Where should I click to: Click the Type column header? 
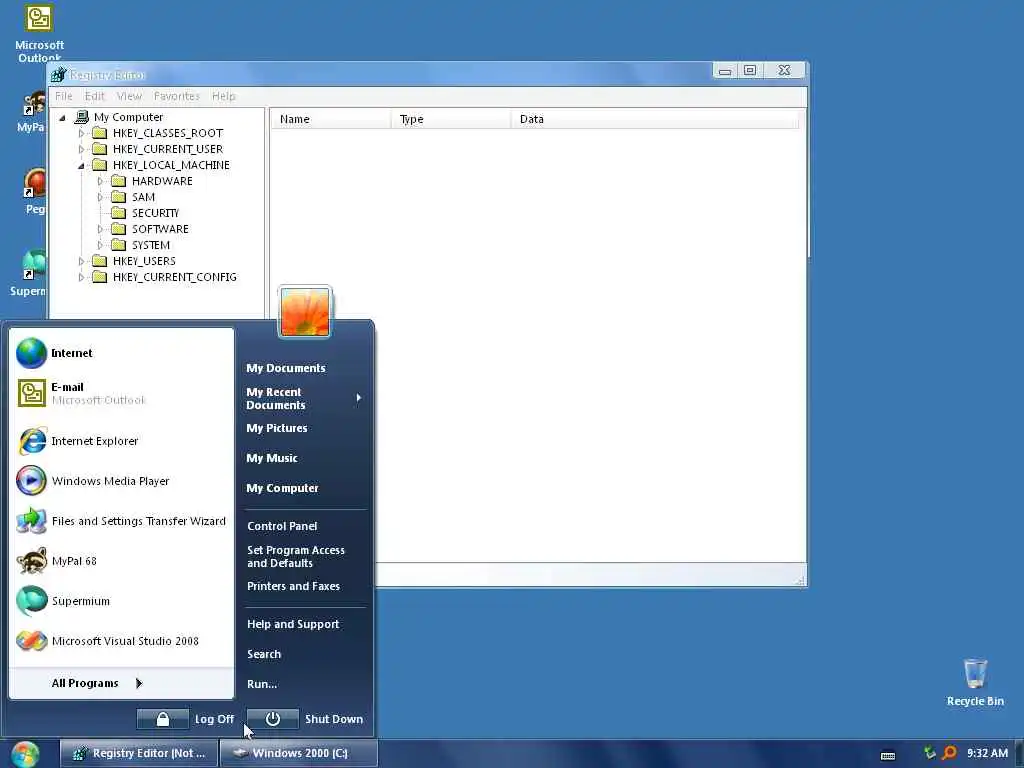[x=451, y=119]
